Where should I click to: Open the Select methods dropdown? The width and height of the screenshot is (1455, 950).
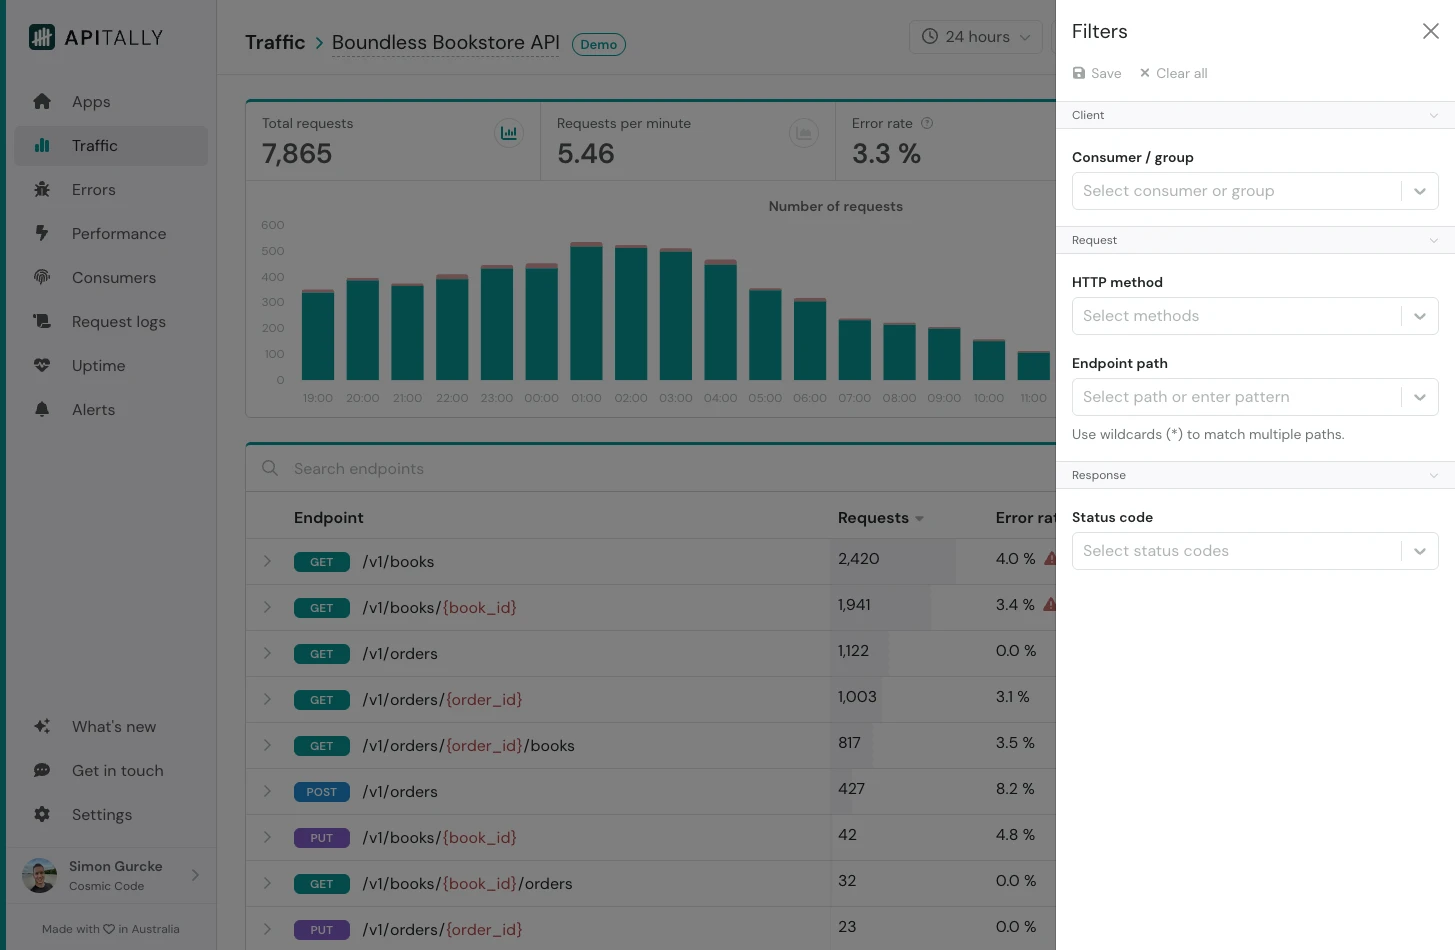1255,316
